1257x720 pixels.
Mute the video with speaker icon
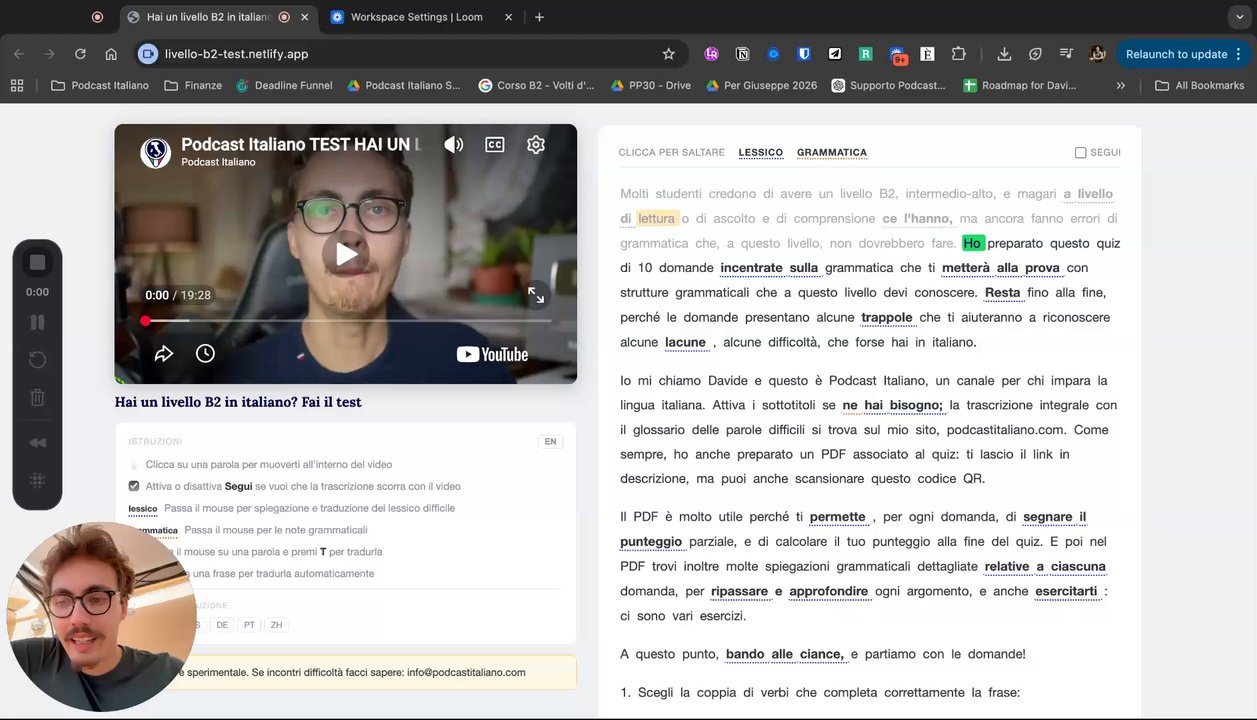point(454,145)
